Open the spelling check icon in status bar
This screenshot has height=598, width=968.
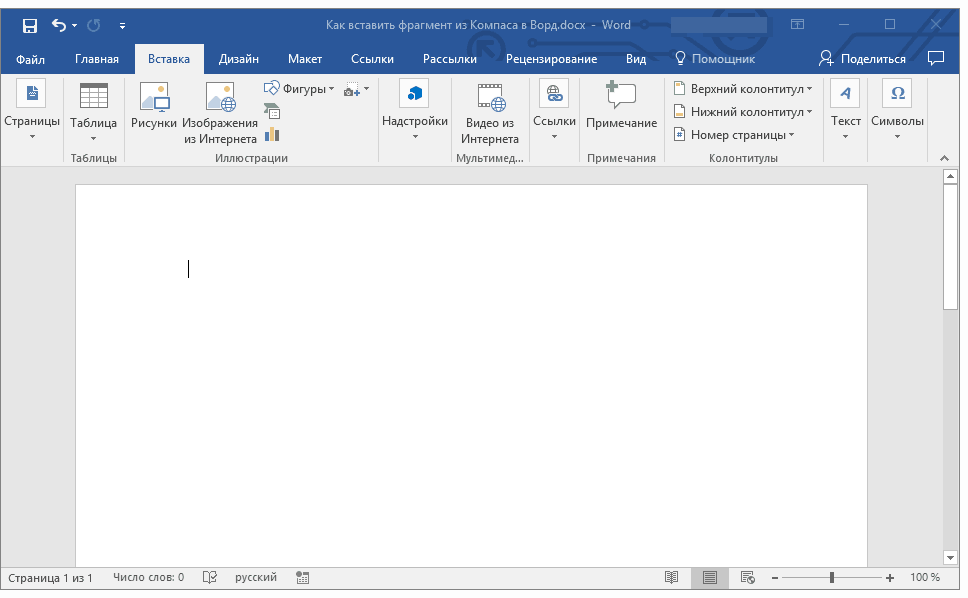(x=210, y=578)
